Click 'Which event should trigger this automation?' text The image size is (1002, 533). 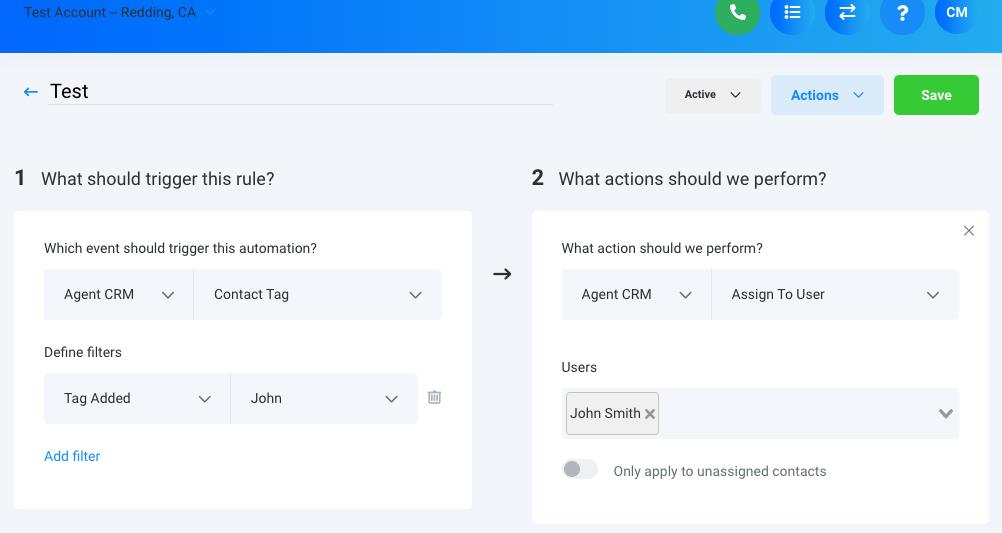[x=180, y=249]
